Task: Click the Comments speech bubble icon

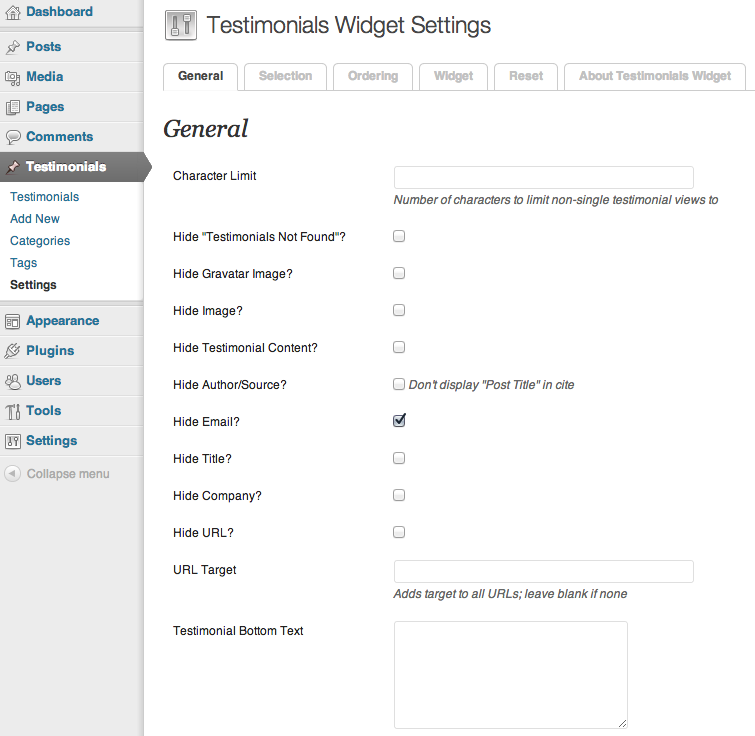Action: tap(13, 137)
